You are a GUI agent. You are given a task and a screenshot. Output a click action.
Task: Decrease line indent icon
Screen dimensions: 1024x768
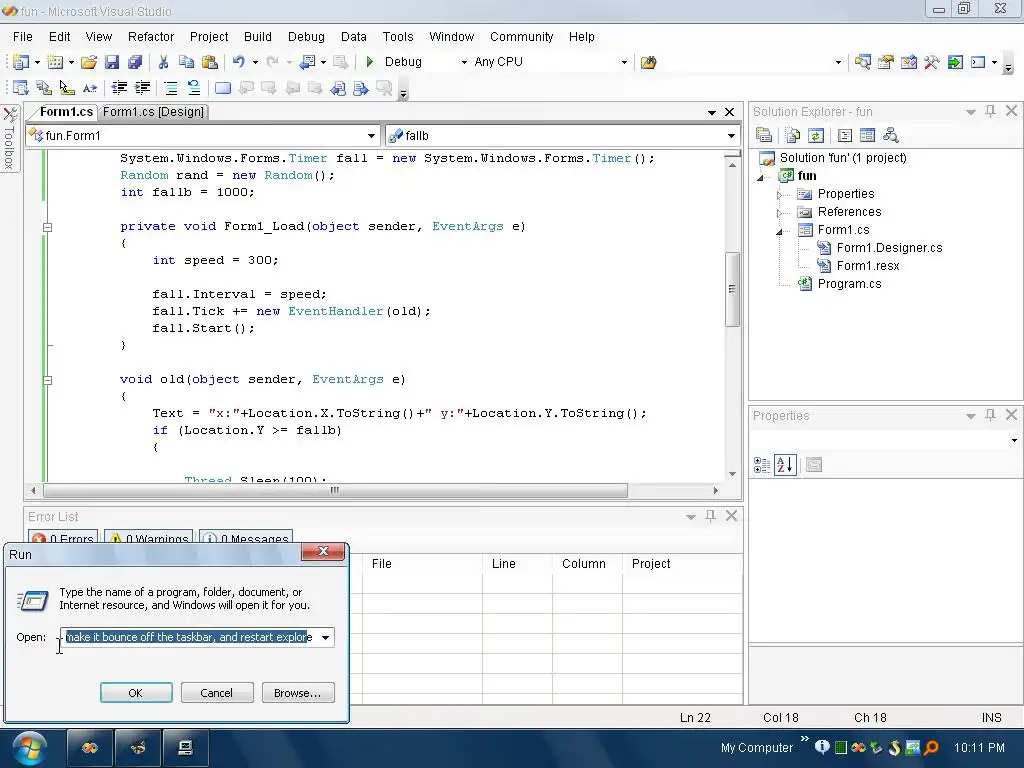pos(119,88)
